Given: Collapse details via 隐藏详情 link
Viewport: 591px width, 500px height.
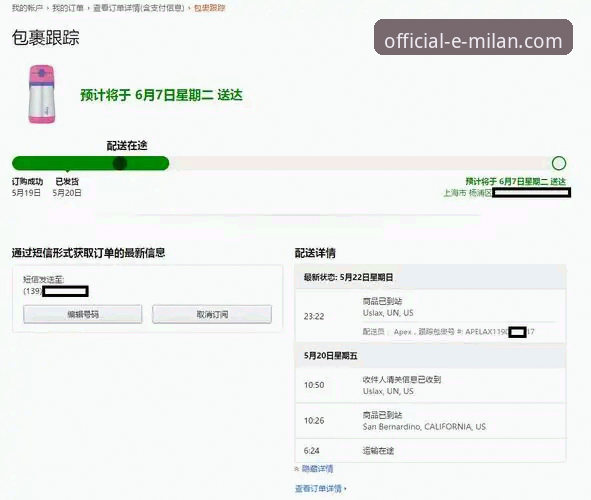Looking at the screenshot, I should click(317, 469).
